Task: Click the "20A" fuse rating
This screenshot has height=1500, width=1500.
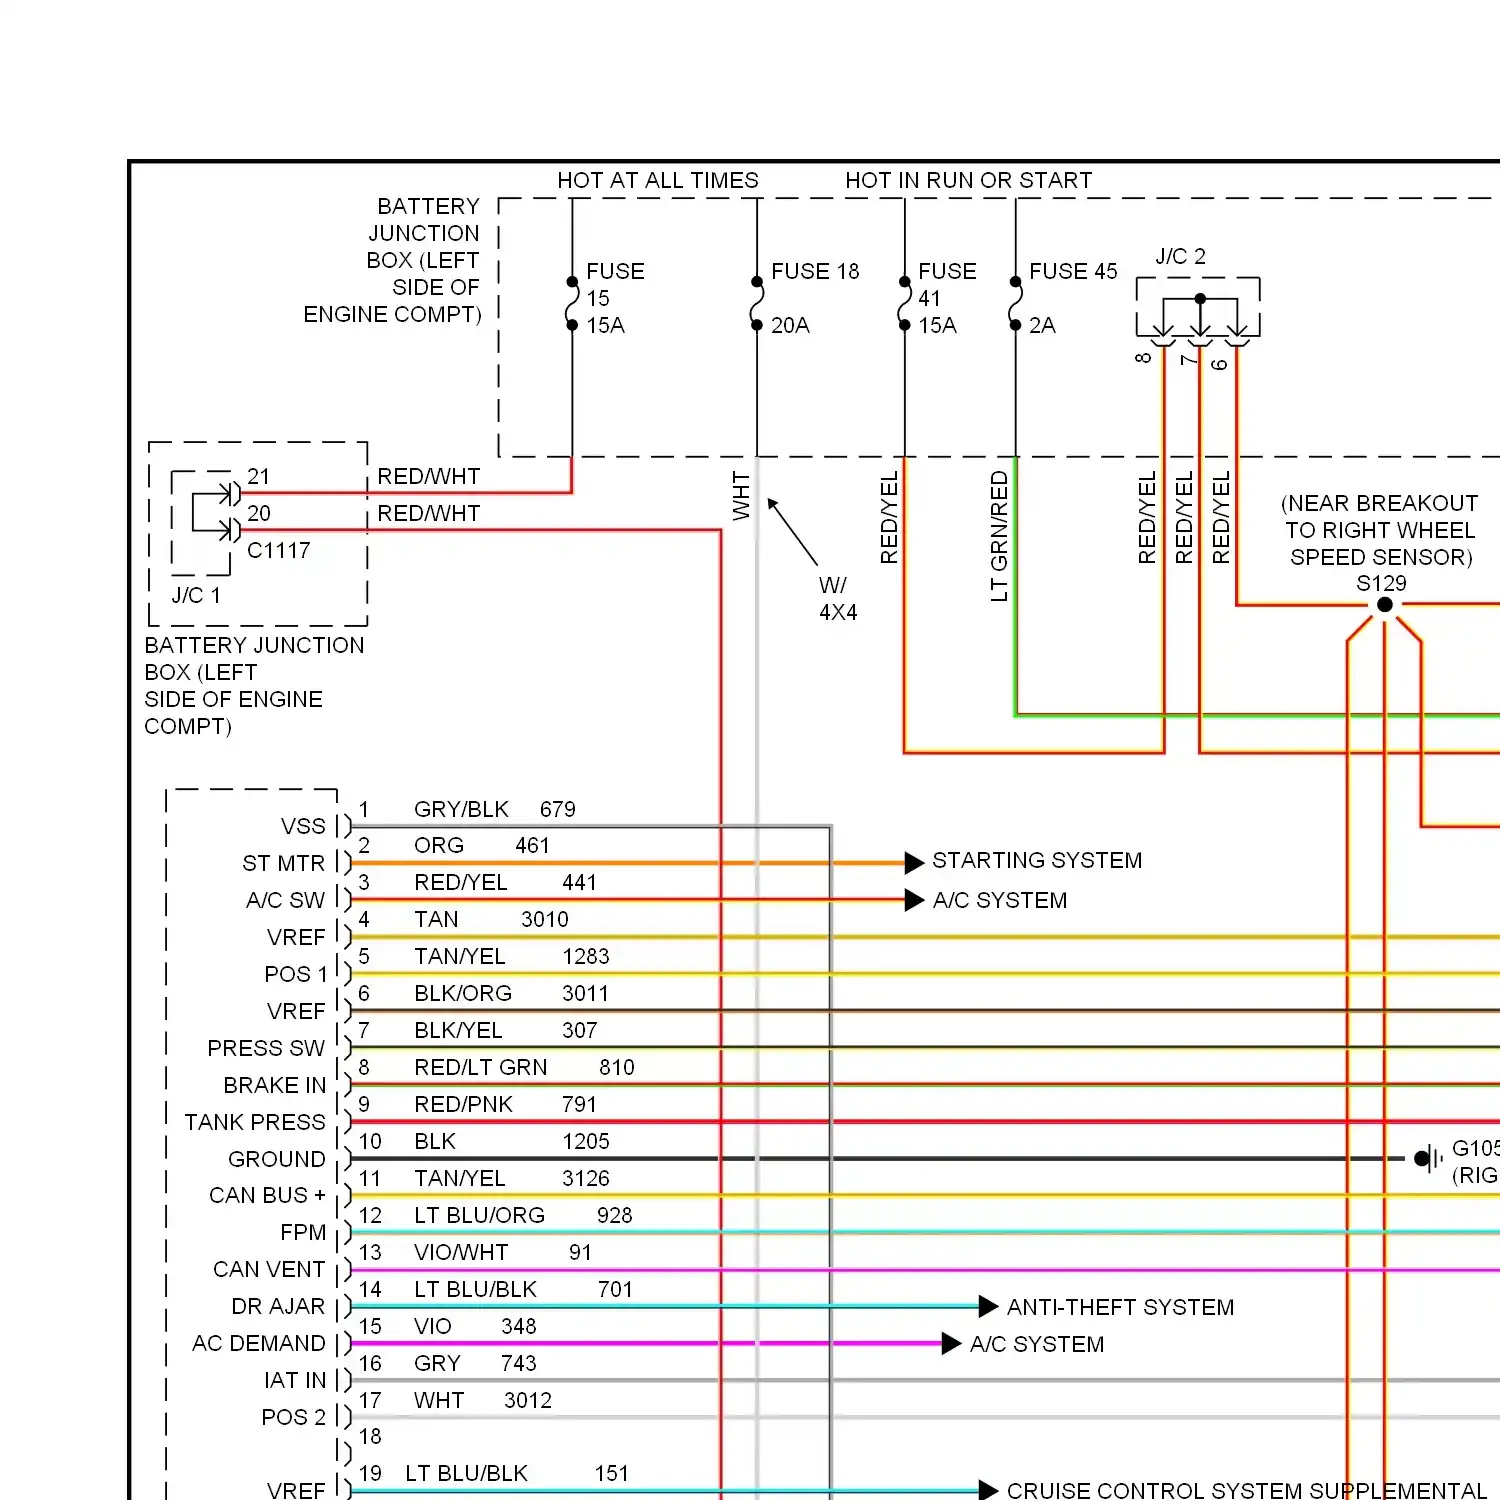Action: tap(790, 326)
